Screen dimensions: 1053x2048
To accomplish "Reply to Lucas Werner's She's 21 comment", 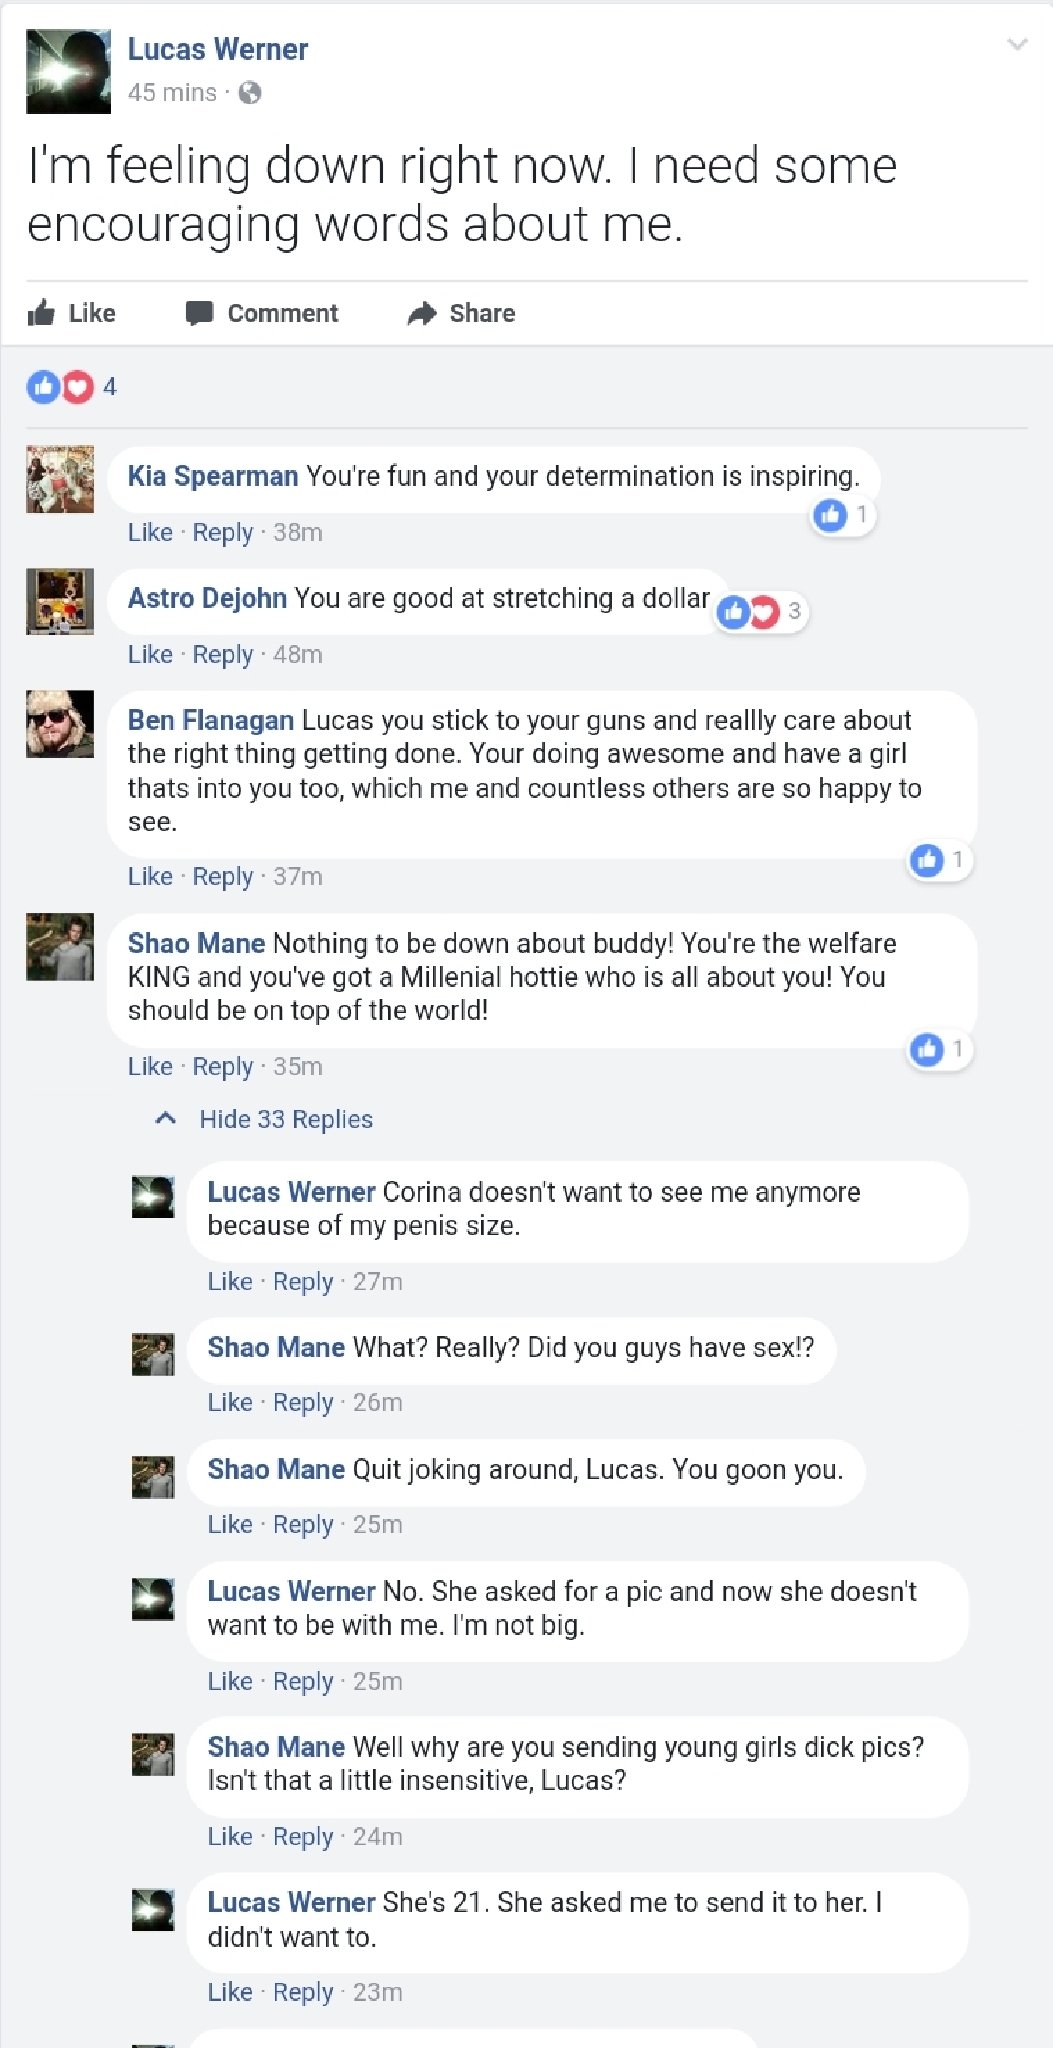I will (x=303, y=1992).
